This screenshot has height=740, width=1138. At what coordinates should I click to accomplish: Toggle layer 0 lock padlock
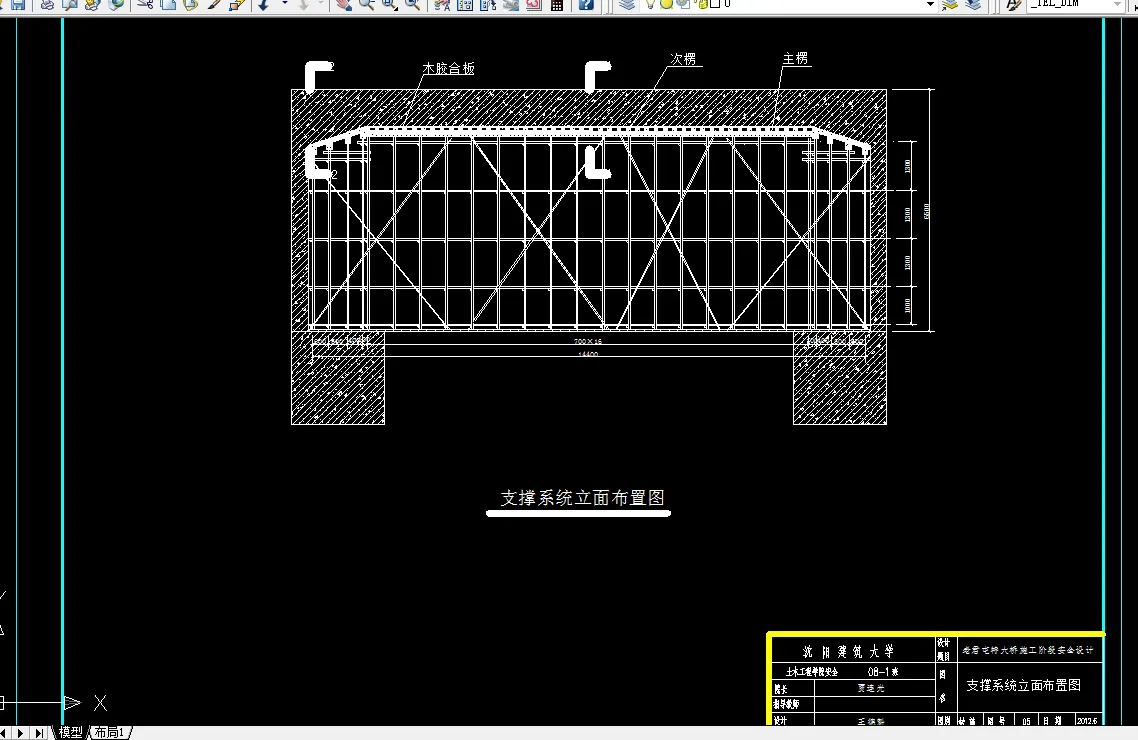701,4
